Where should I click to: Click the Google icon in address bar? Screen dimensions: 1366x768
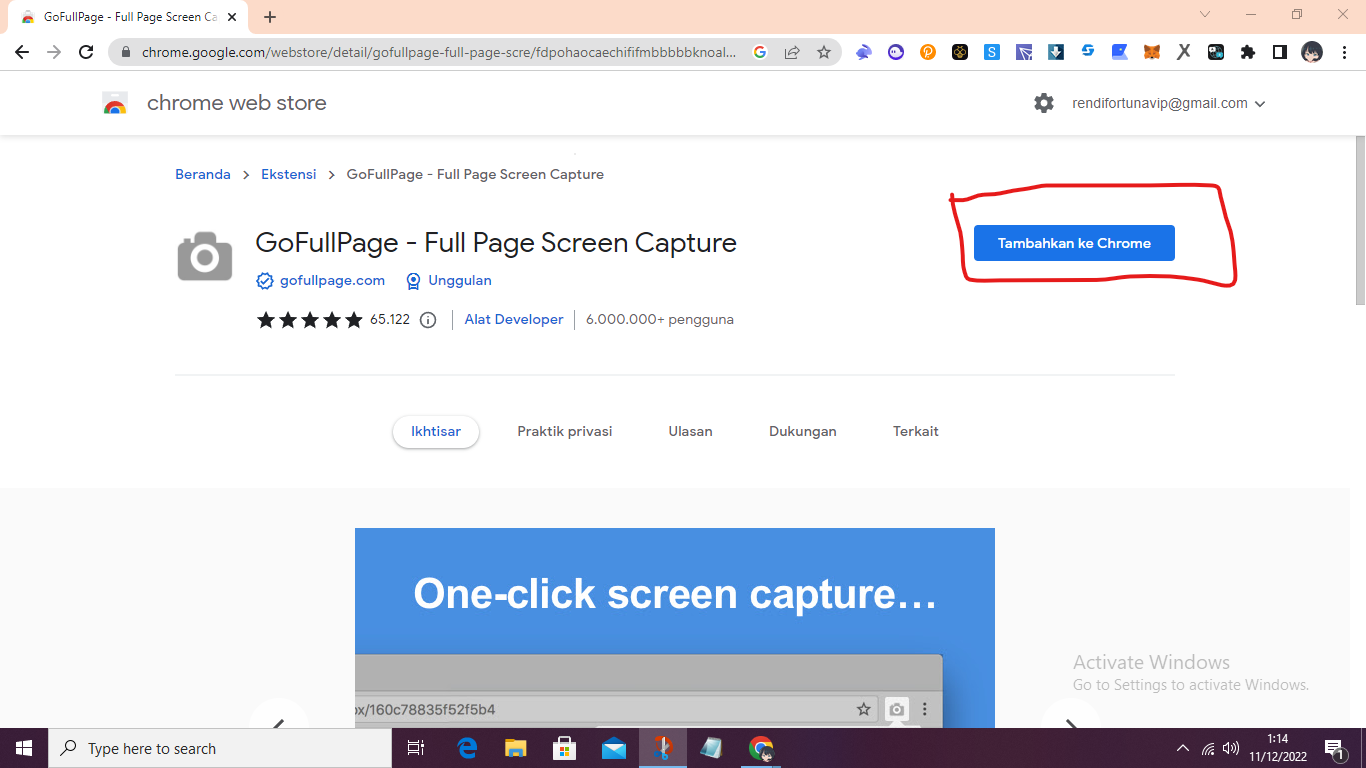[x=760, y=52]
